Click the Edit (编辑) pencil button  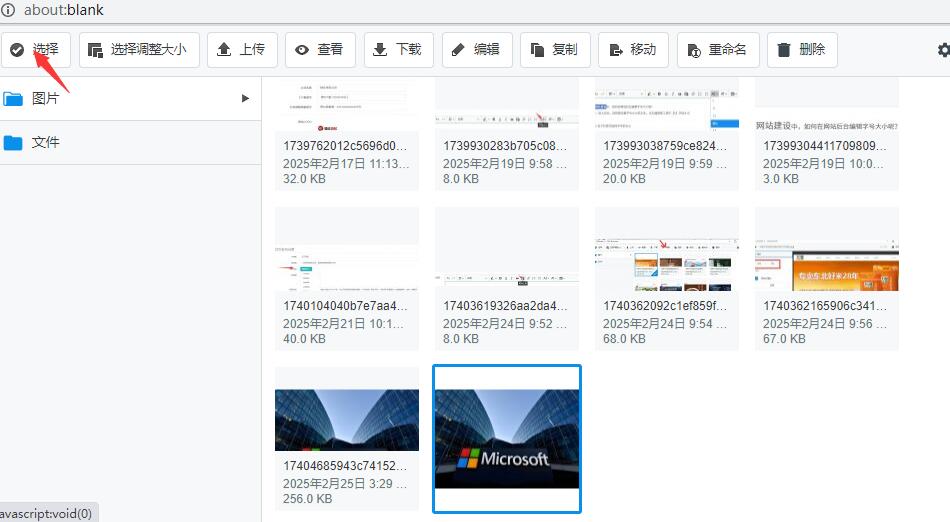pyautogui.click(x=477, y=50)
